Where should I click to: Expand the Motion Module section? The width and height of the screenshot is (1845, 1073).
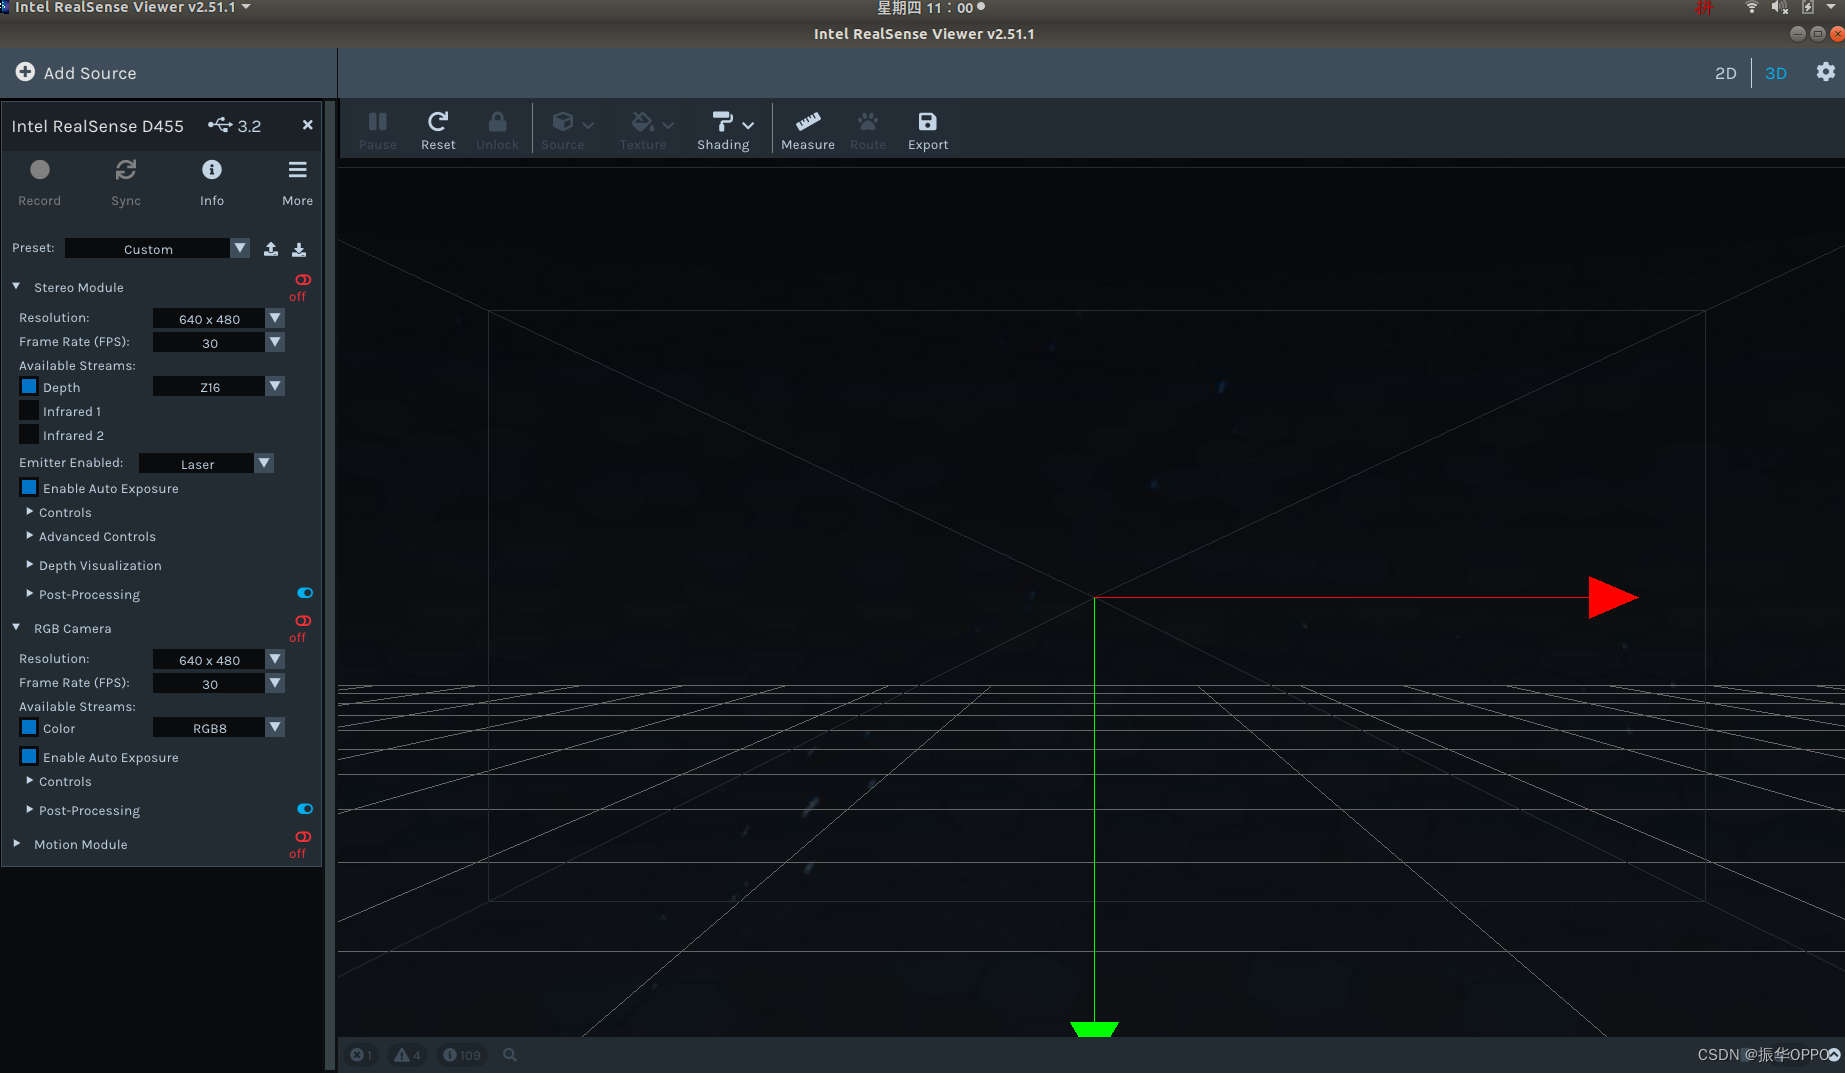tap(16, 843)
